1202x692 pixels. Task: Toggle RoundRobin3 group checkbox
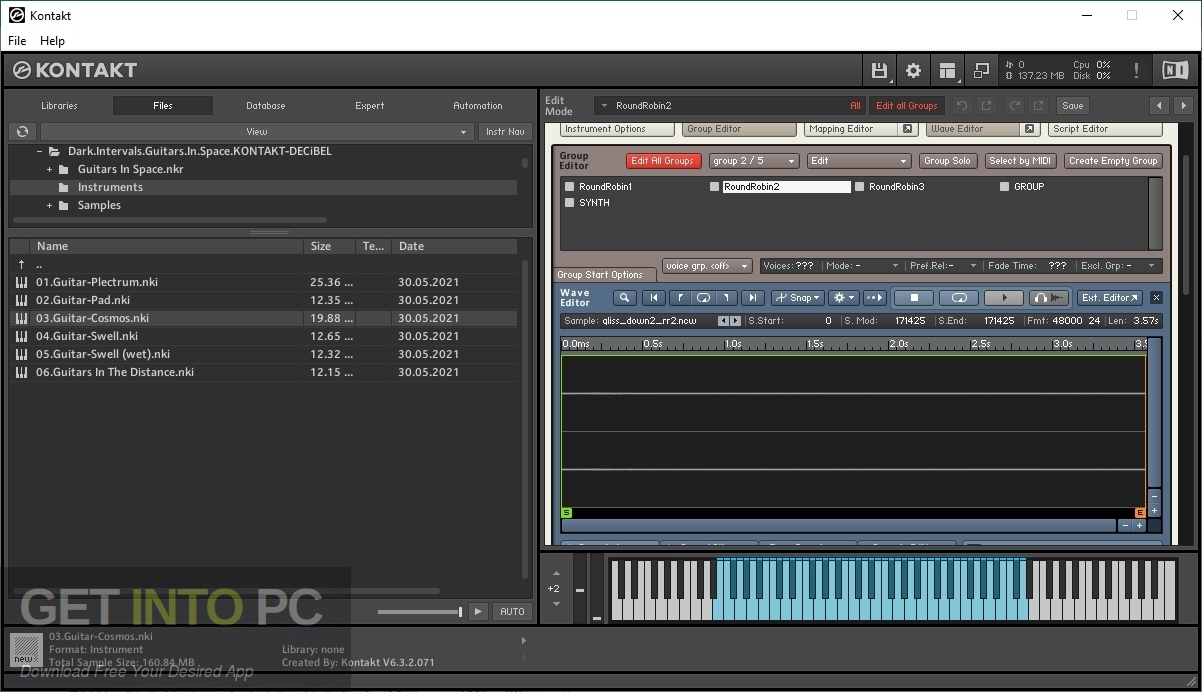[x=859, y=186]
